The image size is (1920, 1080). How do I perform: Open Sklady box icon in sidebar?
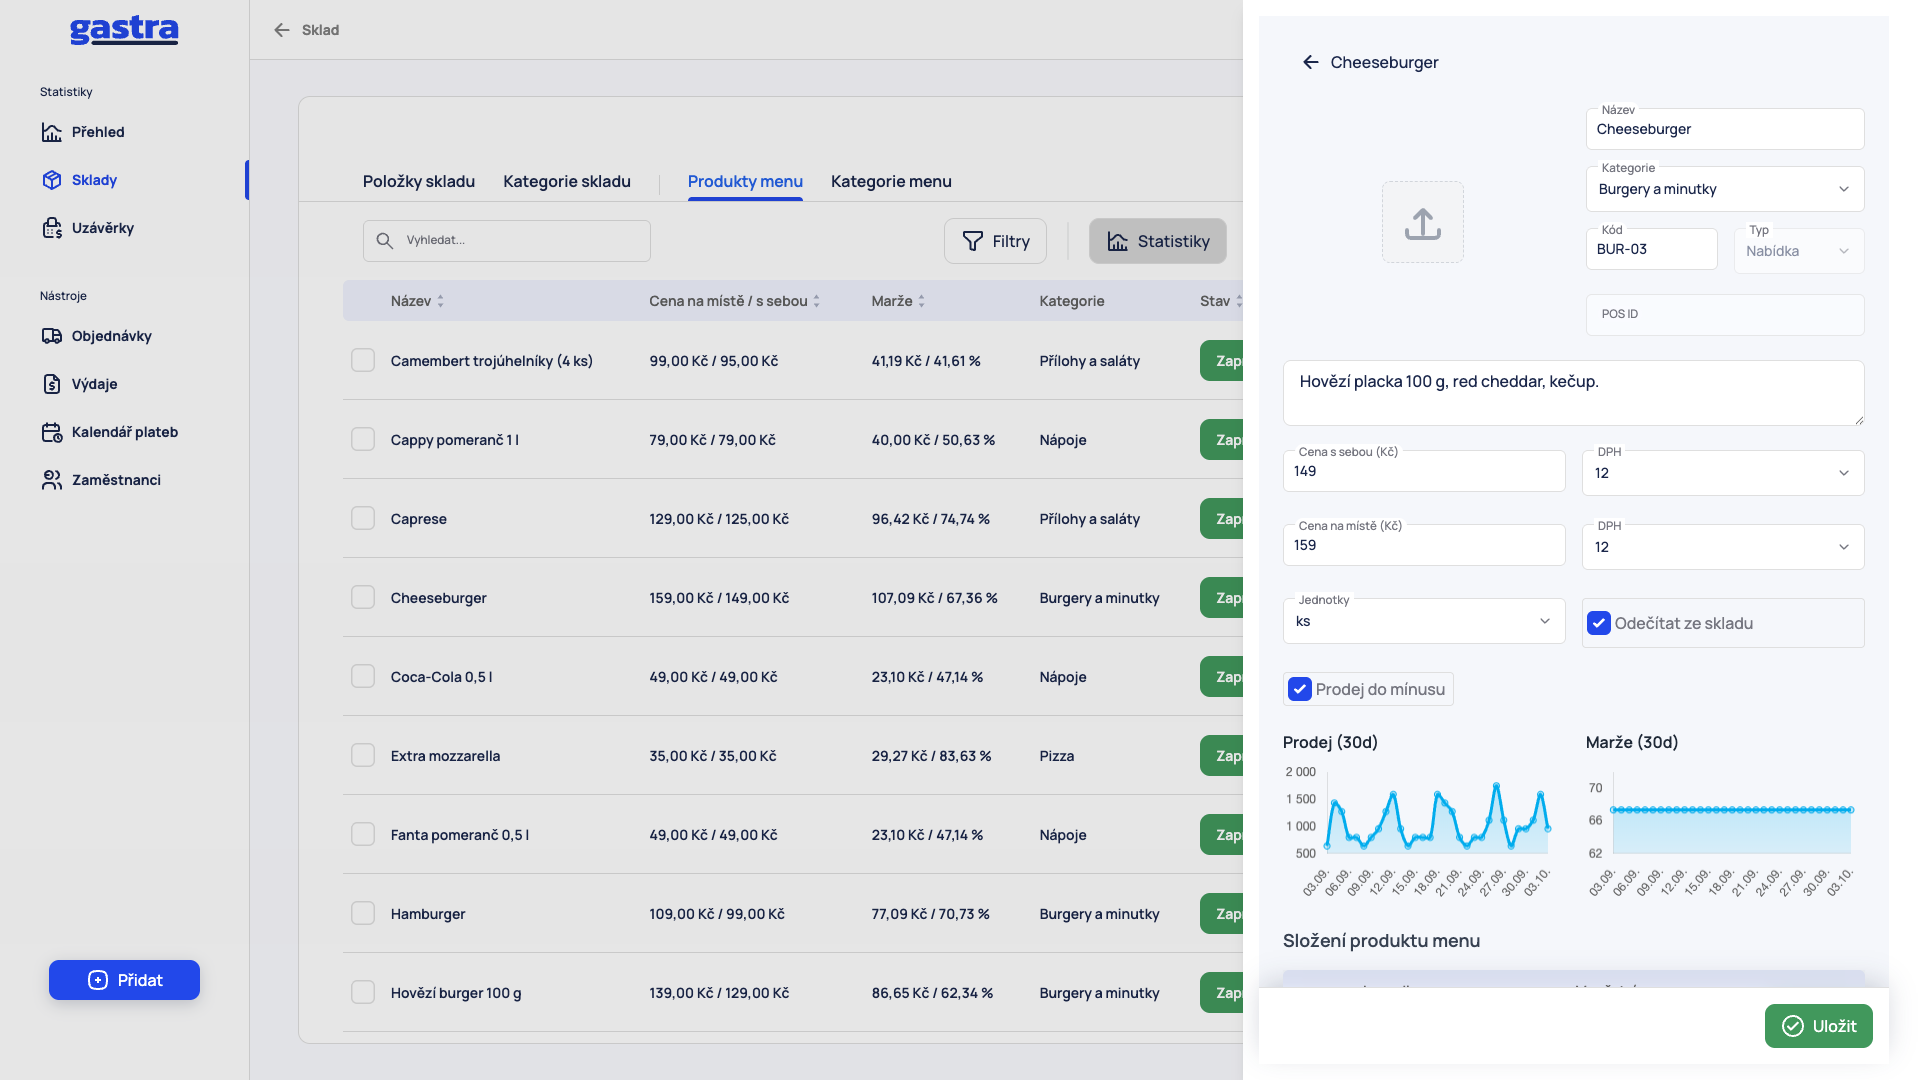tap(52, 180)
